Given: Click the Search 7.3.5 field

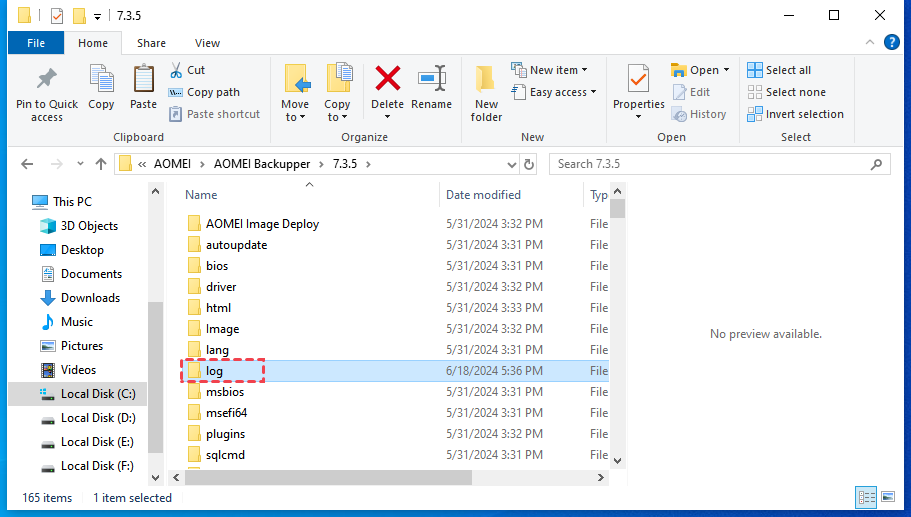Looking at the screenshot, I should coord(720,164).
